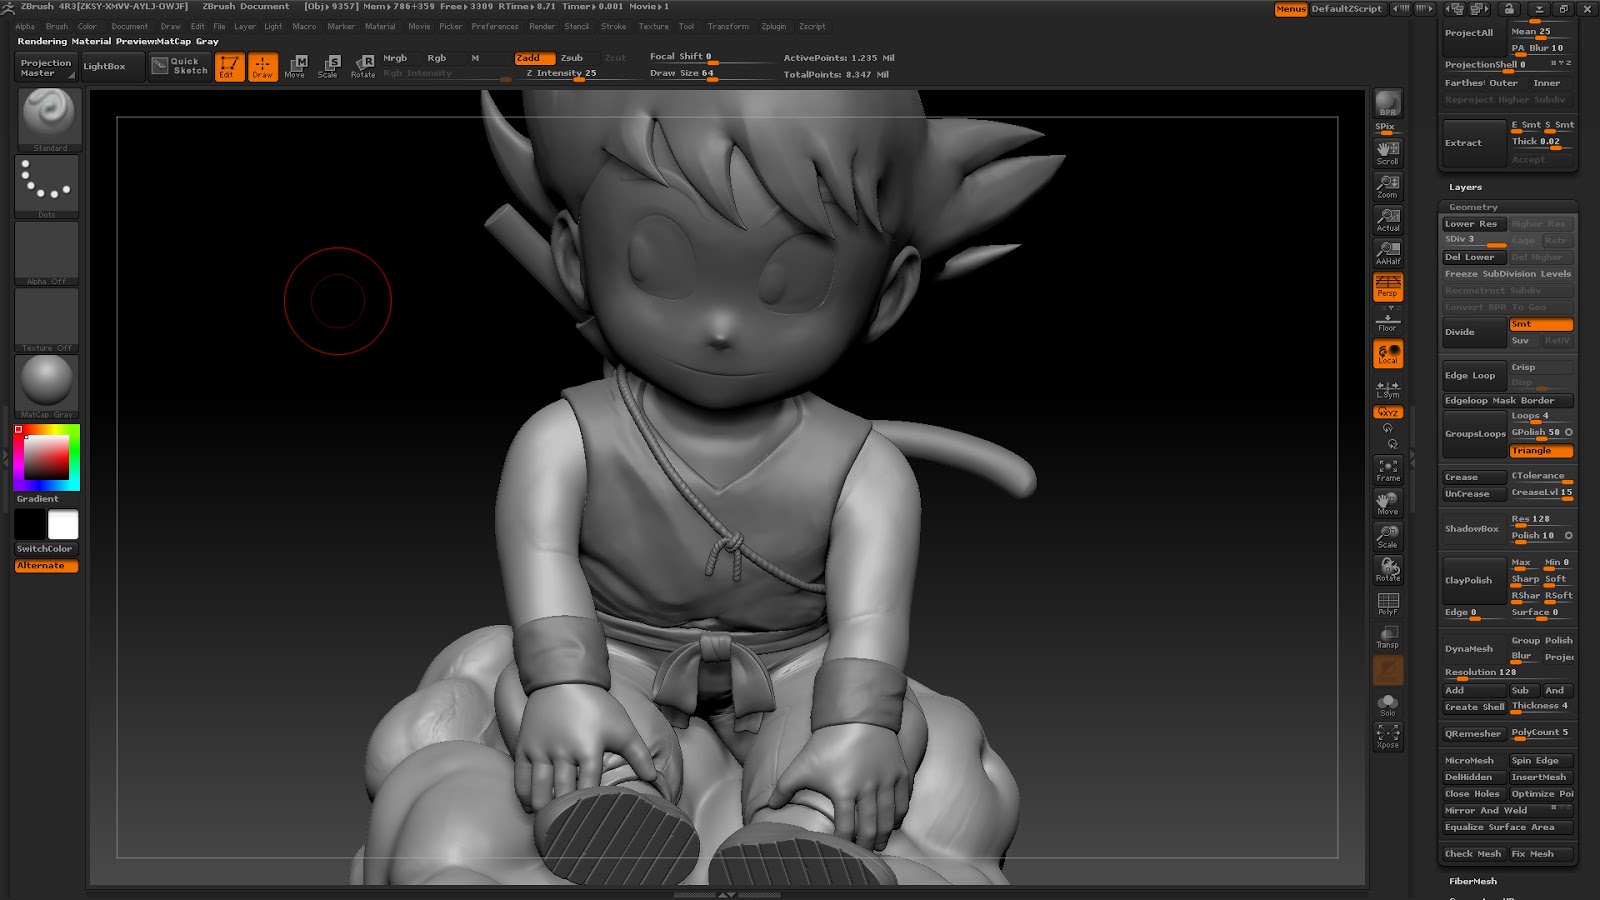Pick a color in the color picker
This screenshot has height=900, width=1600.
point(47,457)
